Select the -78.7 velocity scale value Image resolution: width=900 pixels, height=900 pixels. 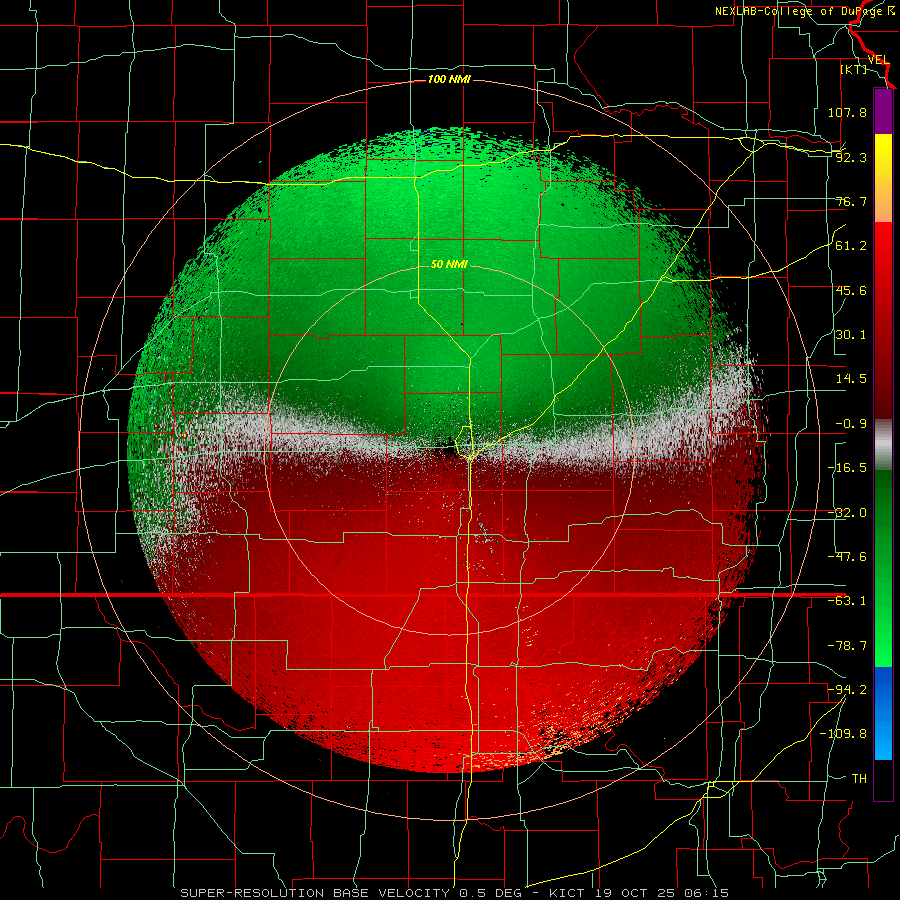point(847,646)
